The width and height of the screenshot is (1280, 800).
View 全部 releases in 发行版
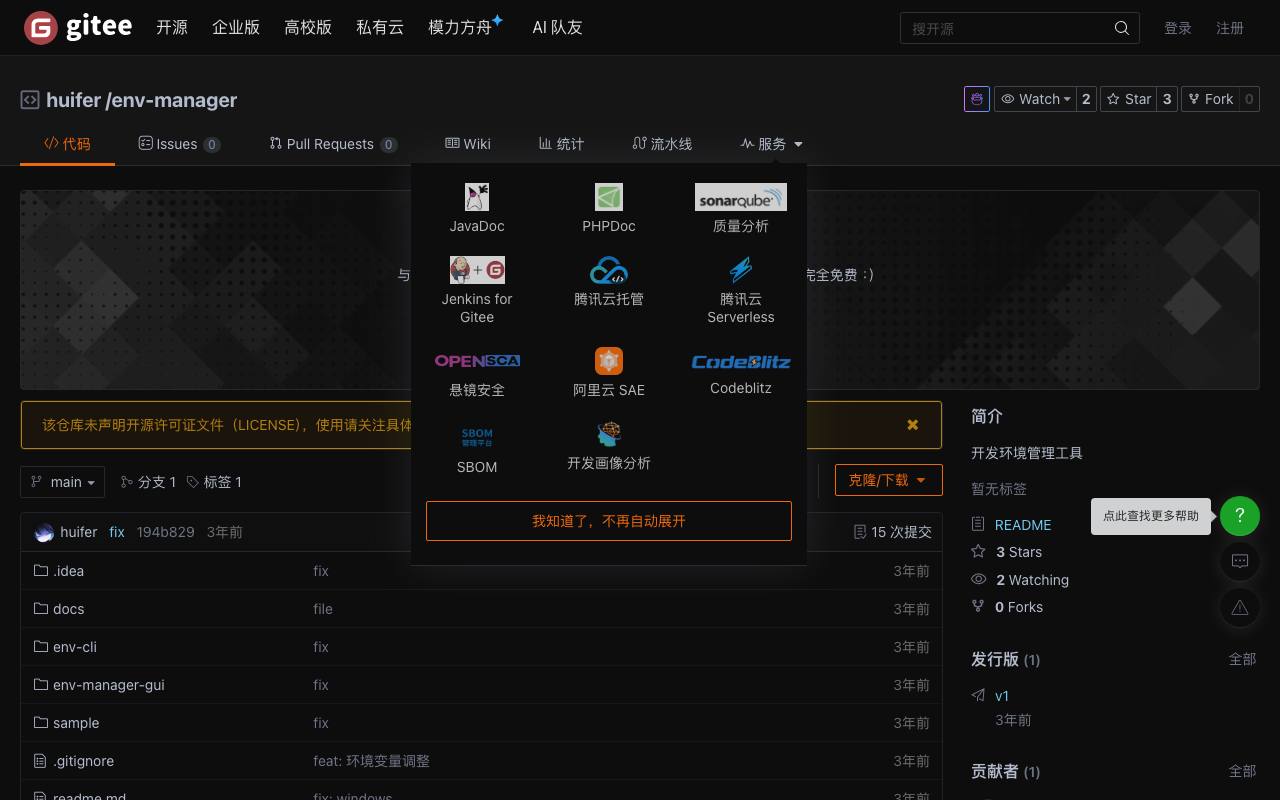point(1242,659)
